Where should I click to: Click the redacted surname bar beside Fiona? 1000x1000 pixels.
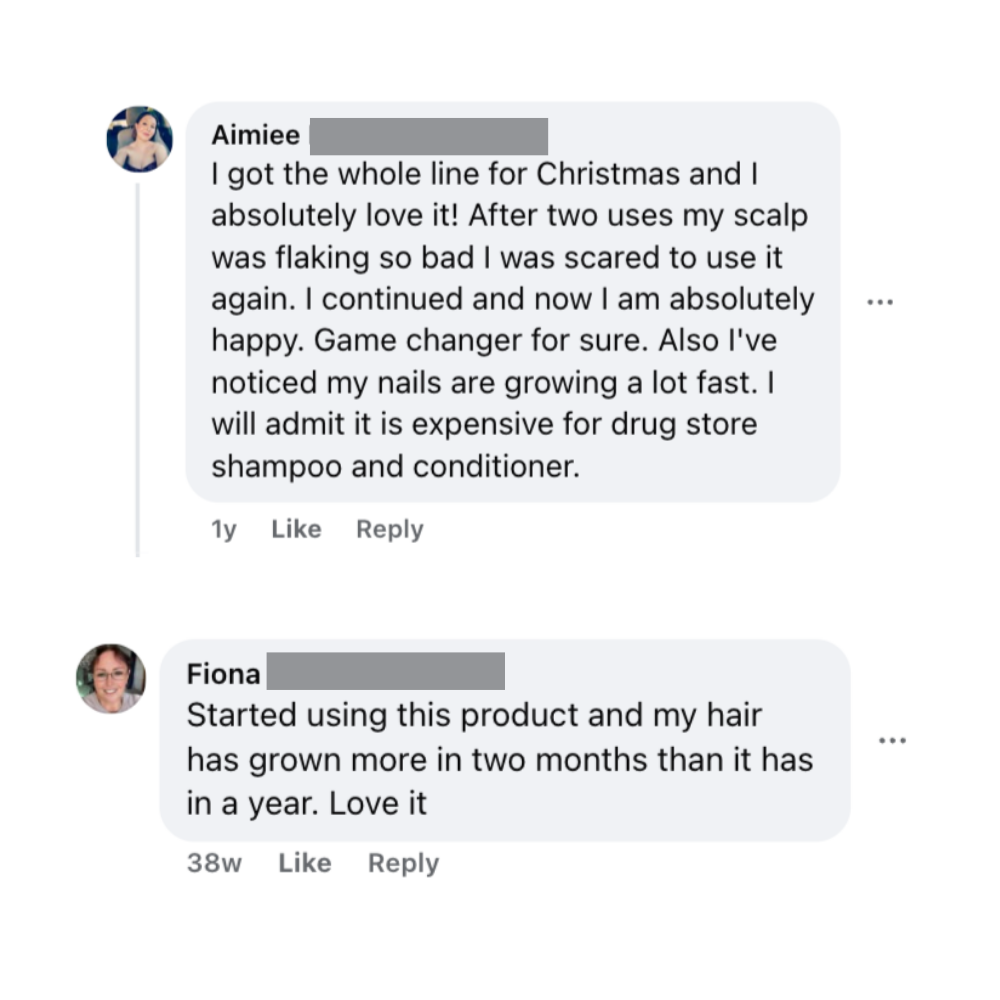click(386, 672)
